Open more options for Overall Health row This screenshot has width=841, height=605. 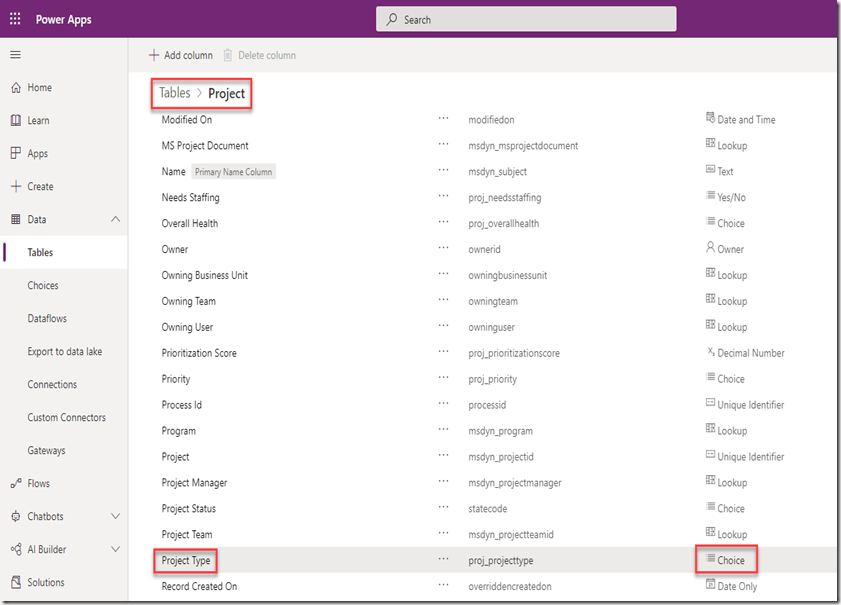coord(444,223)
